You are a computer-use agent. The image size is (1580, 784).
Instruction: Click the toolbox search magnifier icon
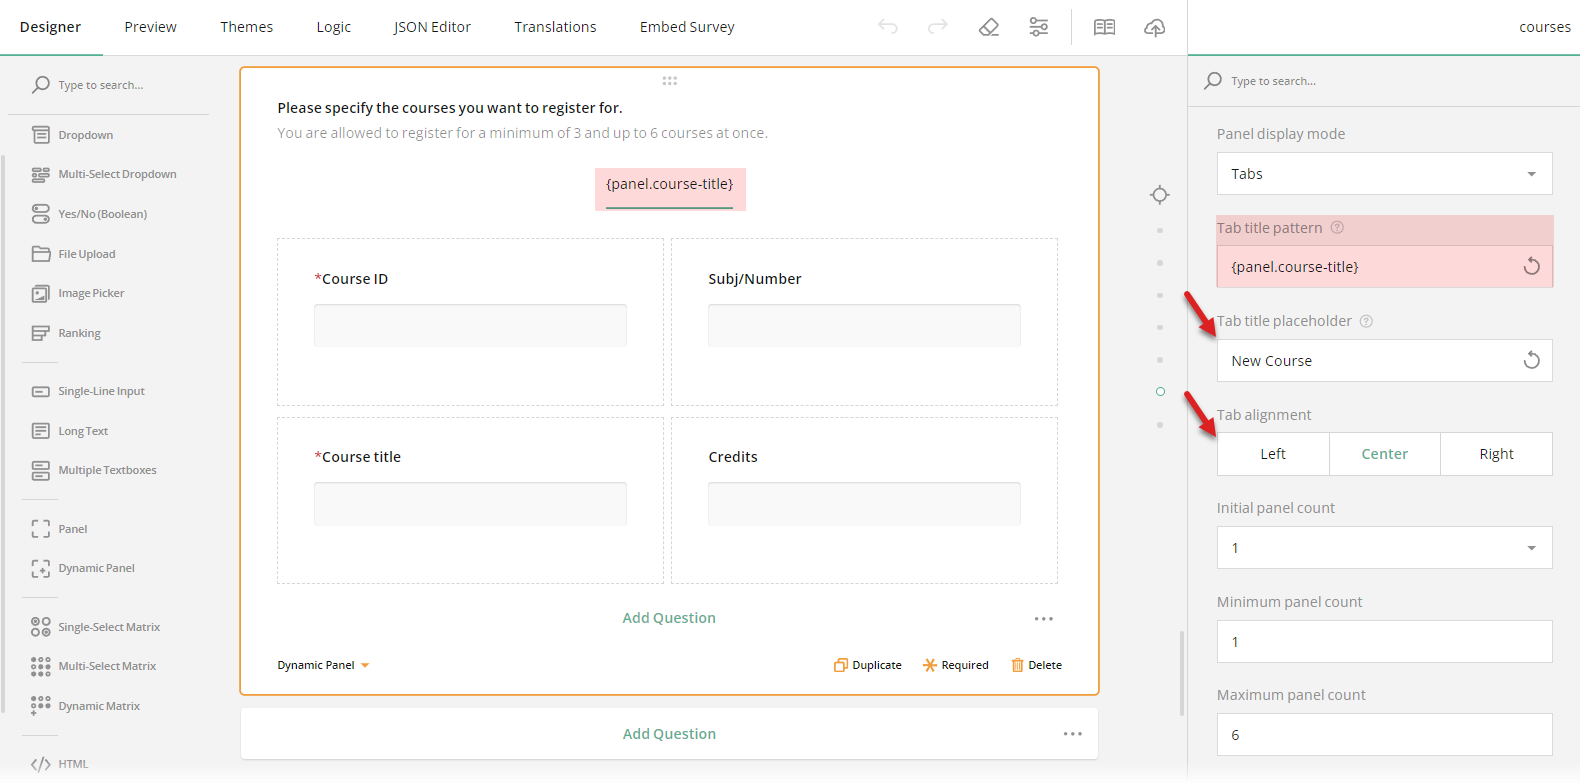tap(41, 85)
